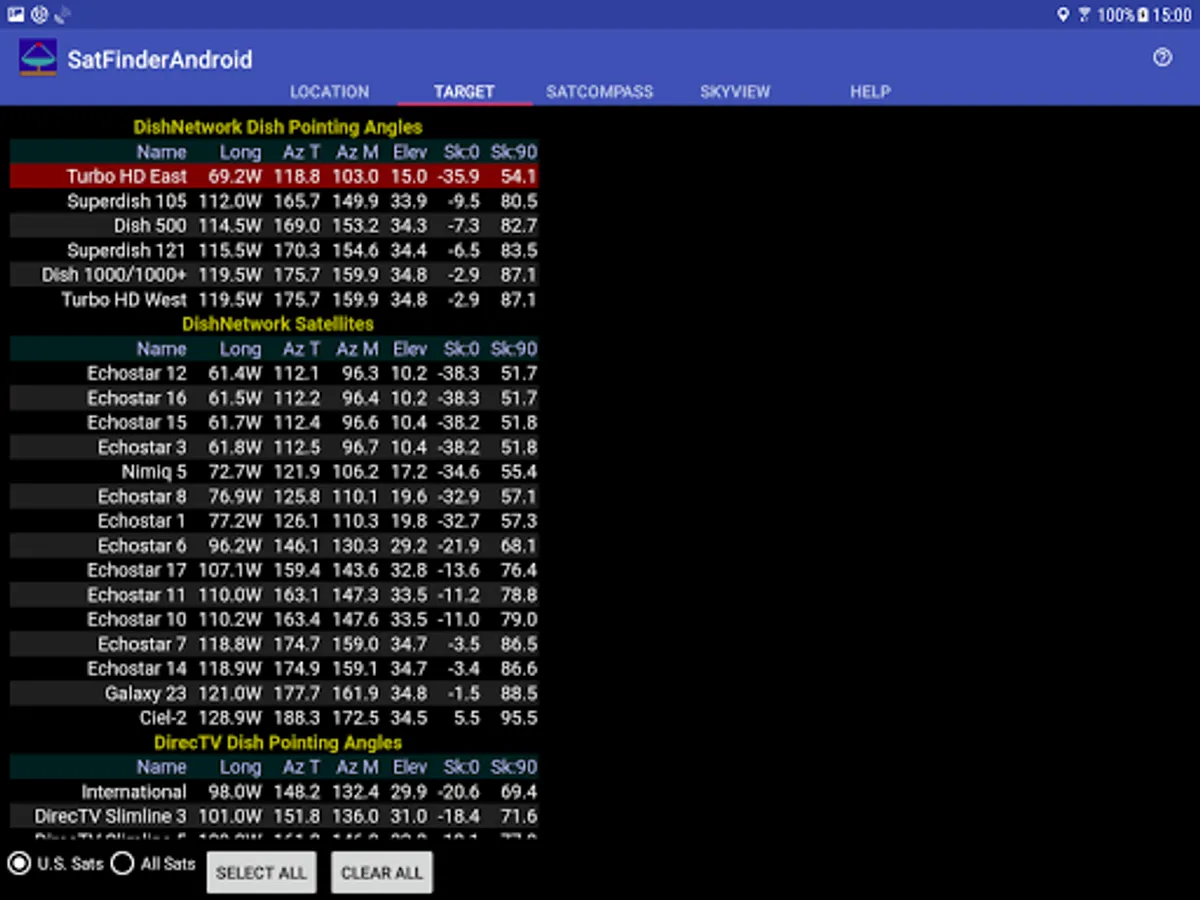The width and height of the screenshot is (1200, 900).
Task: Select the Turbo HD East row
Action: coord(274,176)
